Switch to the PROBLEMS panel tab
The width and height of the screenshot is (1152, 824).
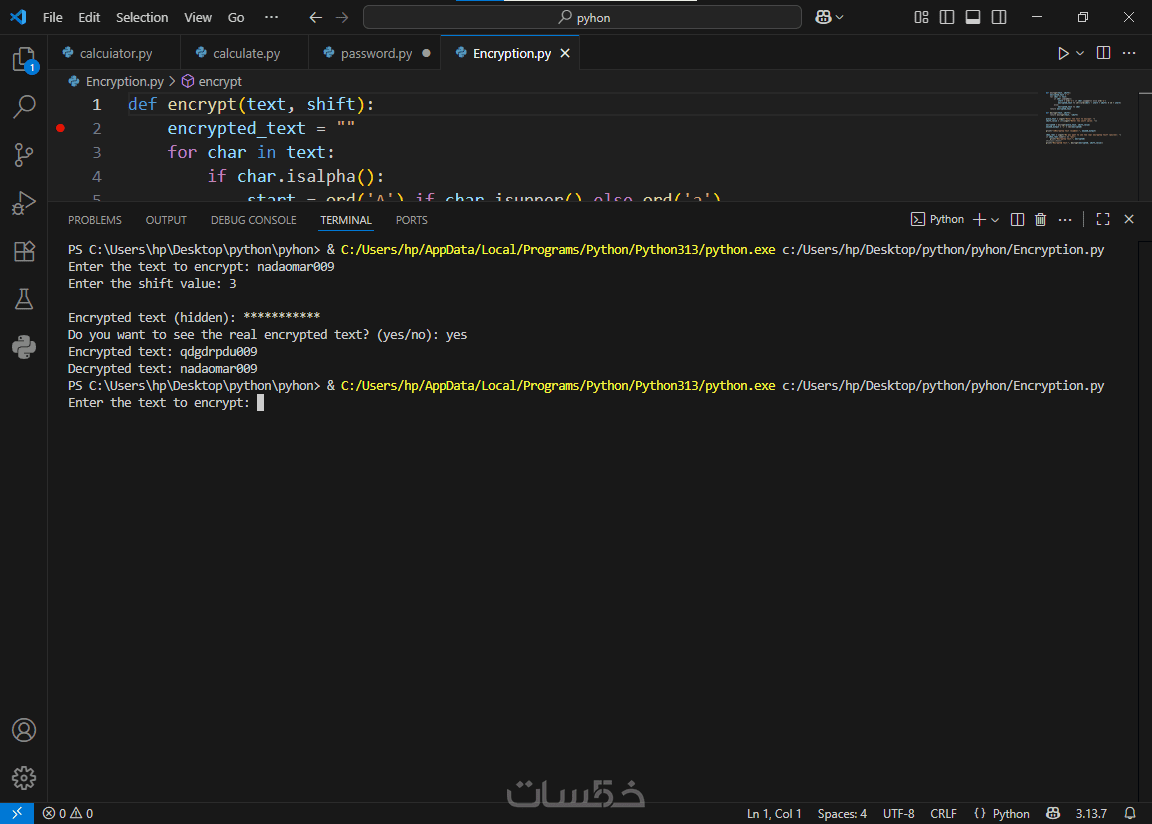[x=95, y=220]
